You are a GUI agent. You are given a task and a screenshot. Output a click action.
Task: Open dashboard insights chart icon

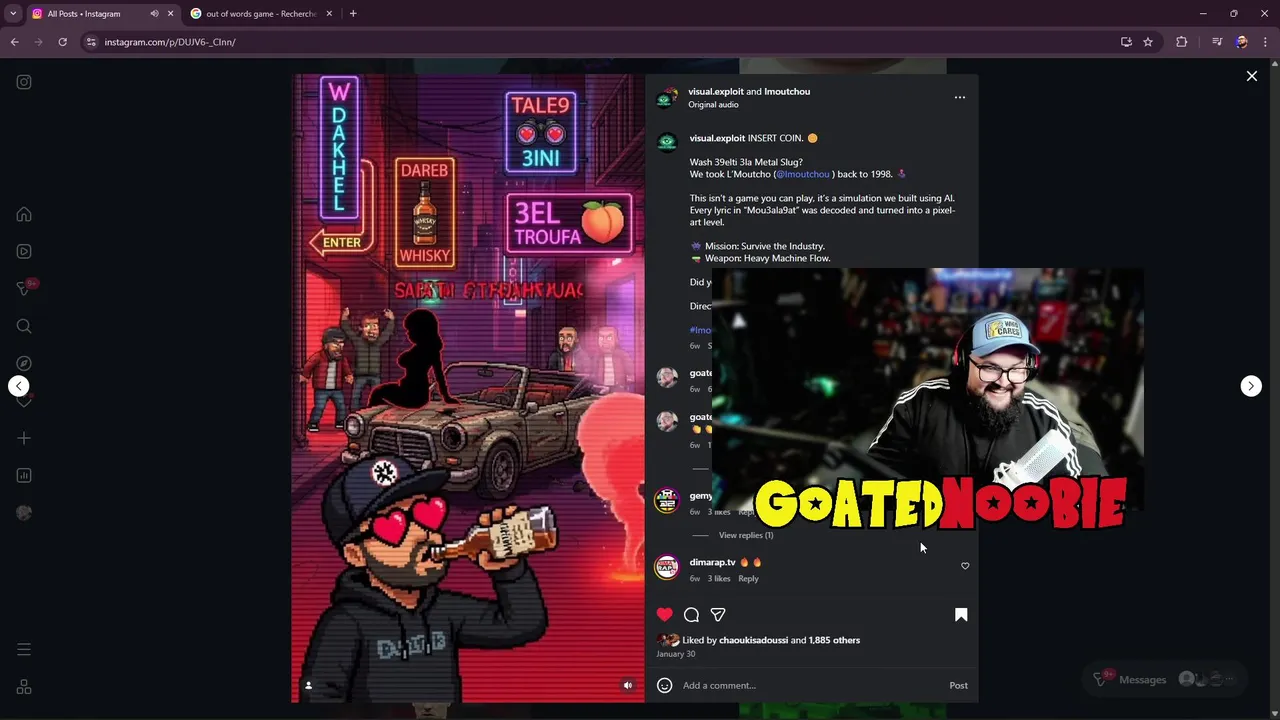tap(24, 475)
